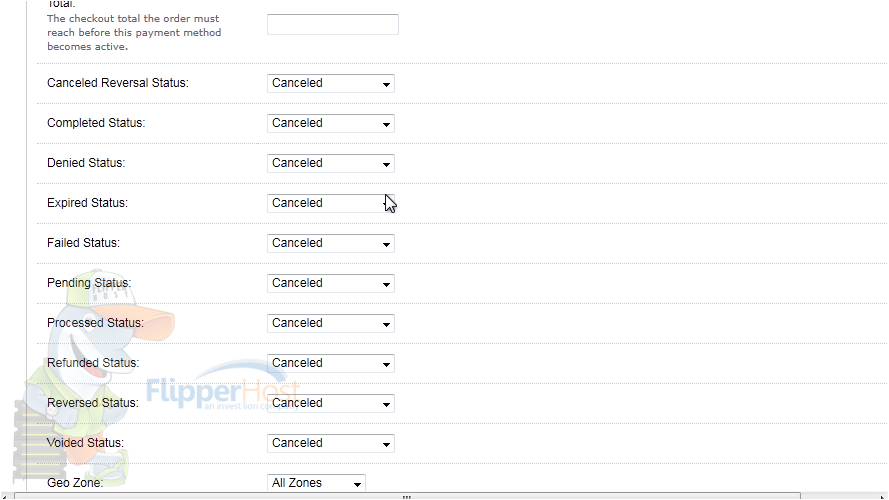Click the checkout Total input field

[x=333, y=24]
